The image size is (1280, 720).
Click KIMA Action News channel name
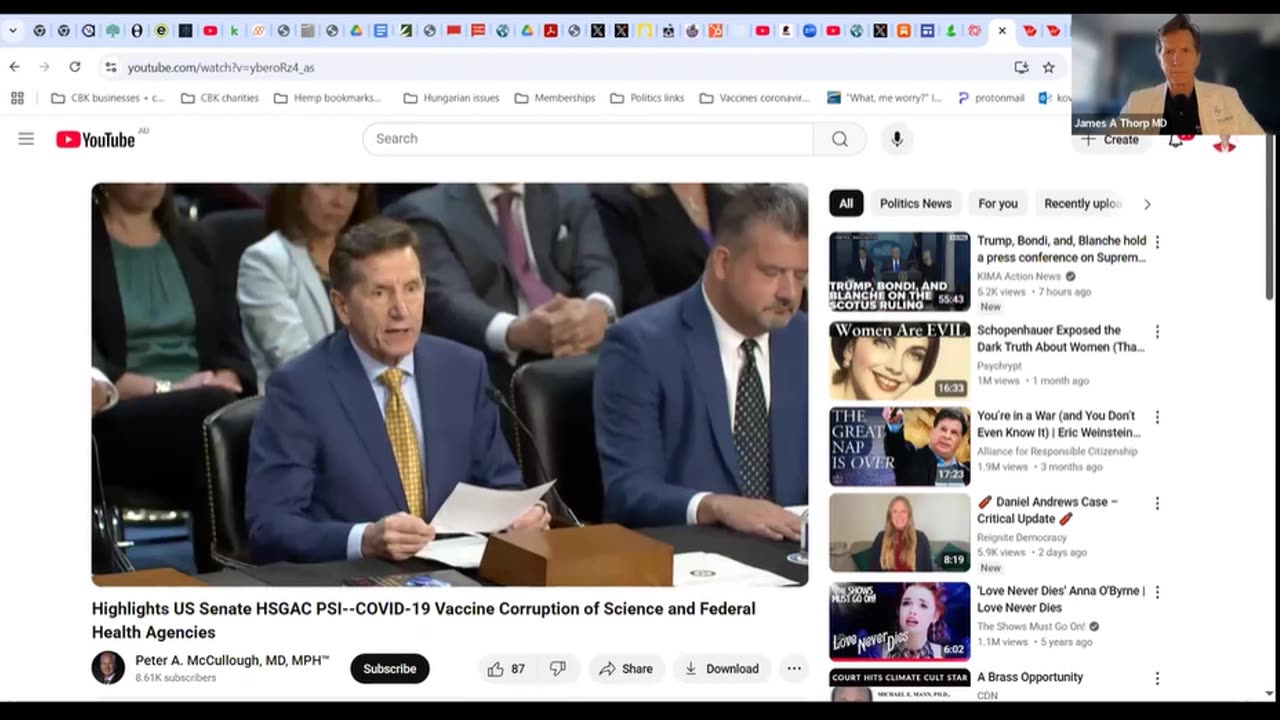pyautogui.click(x=1019, y=276)
